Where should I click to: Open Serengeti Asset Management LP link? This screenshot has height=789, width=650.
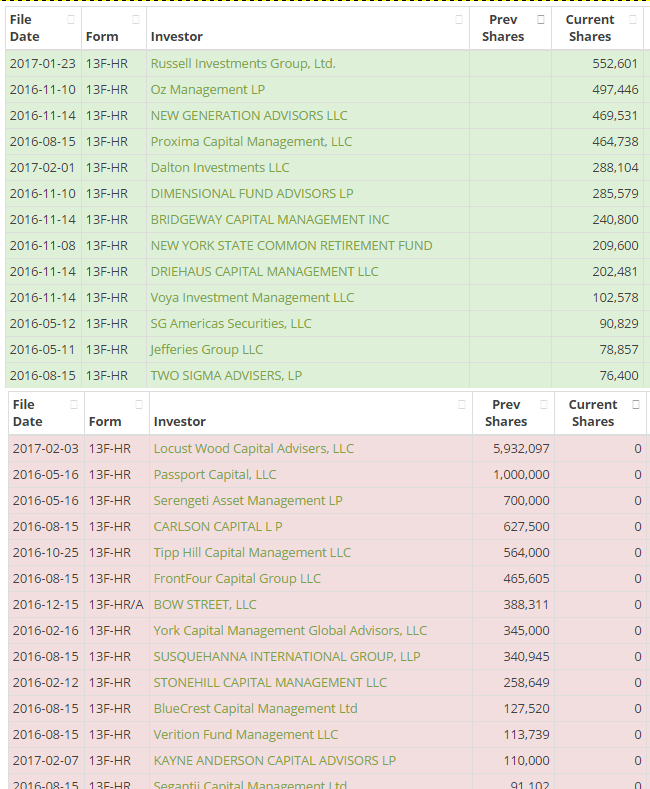[248, 501]
